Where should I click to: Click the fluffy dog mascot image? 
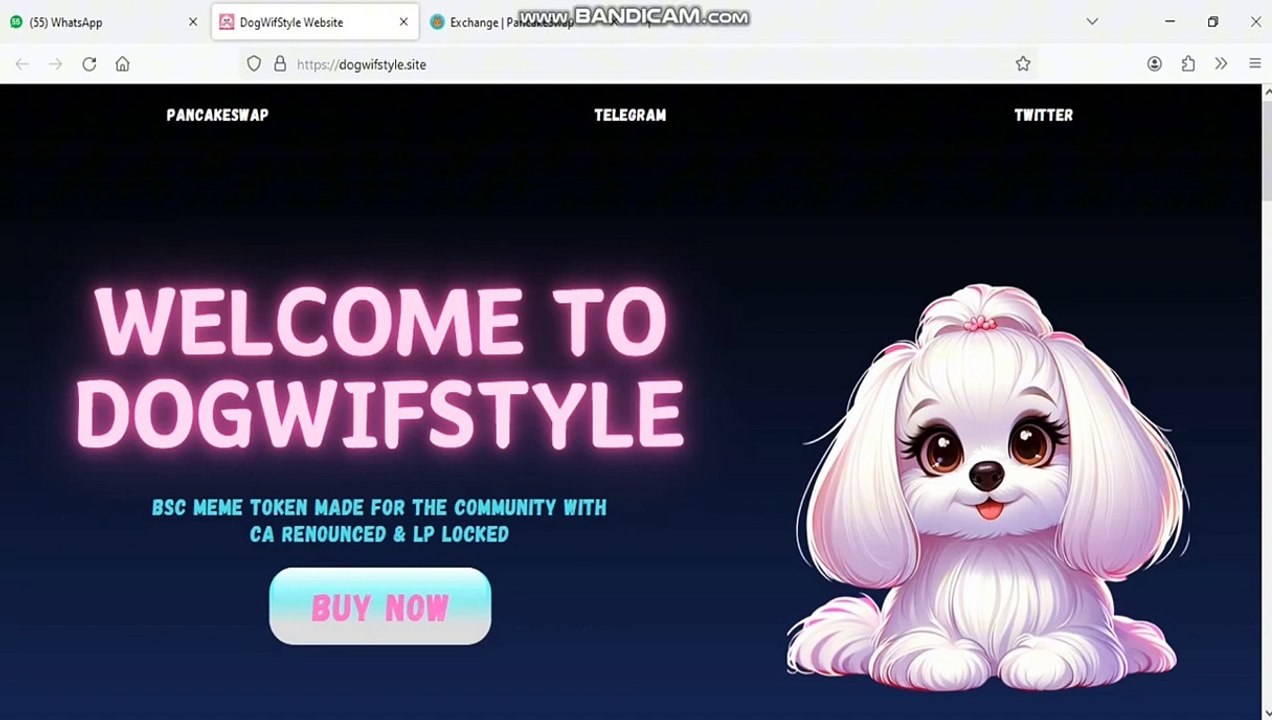[x=988, y=488]
